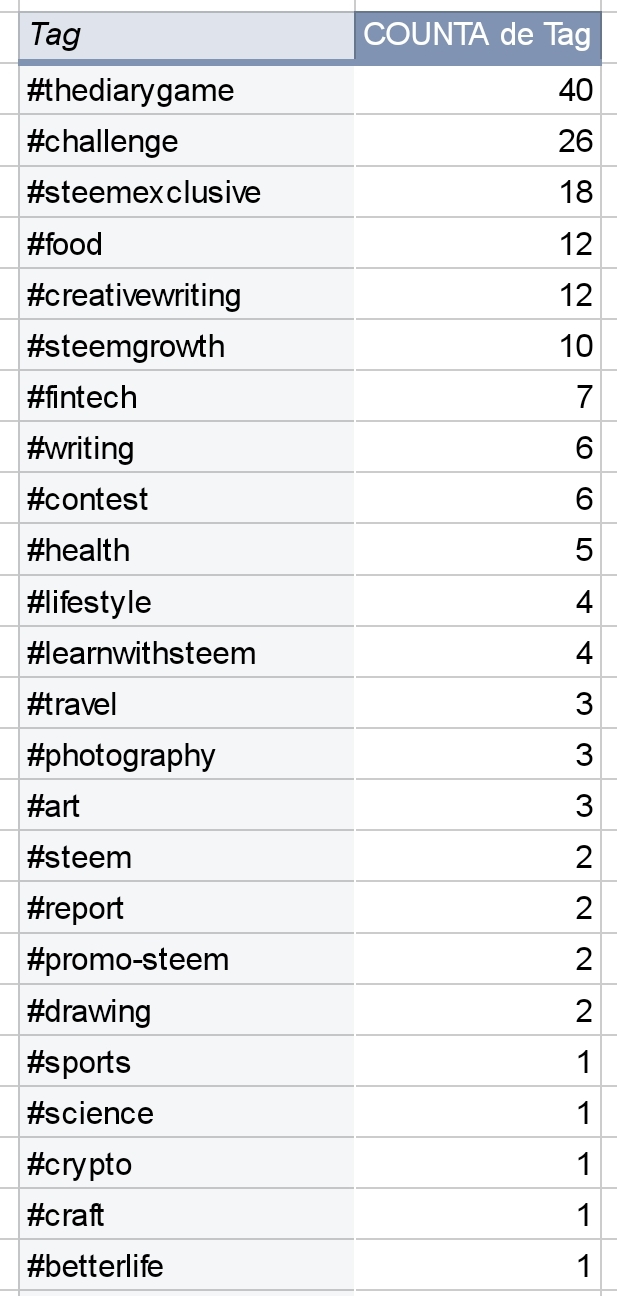Select the #thediarygame cell
This screenshot has height=1296, width=617.
tap(186, 91)
